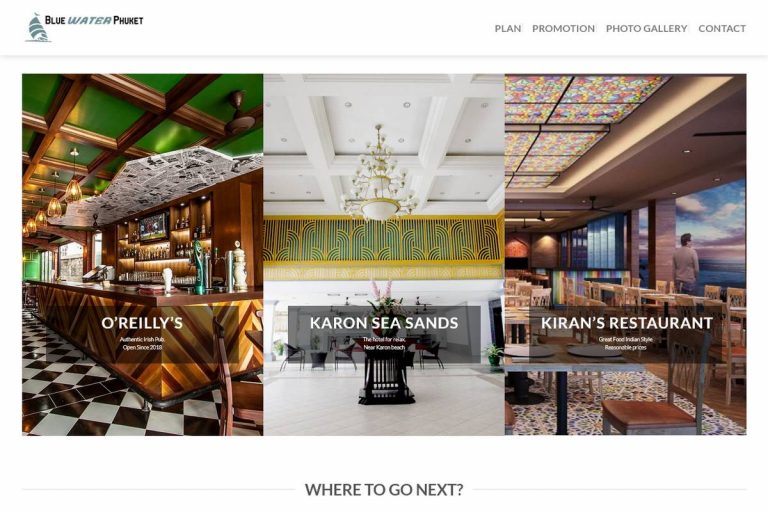Click 'The hotel for relax Near Karon beach' caption
Screen dimensions: 768x512
coord(384,343)
